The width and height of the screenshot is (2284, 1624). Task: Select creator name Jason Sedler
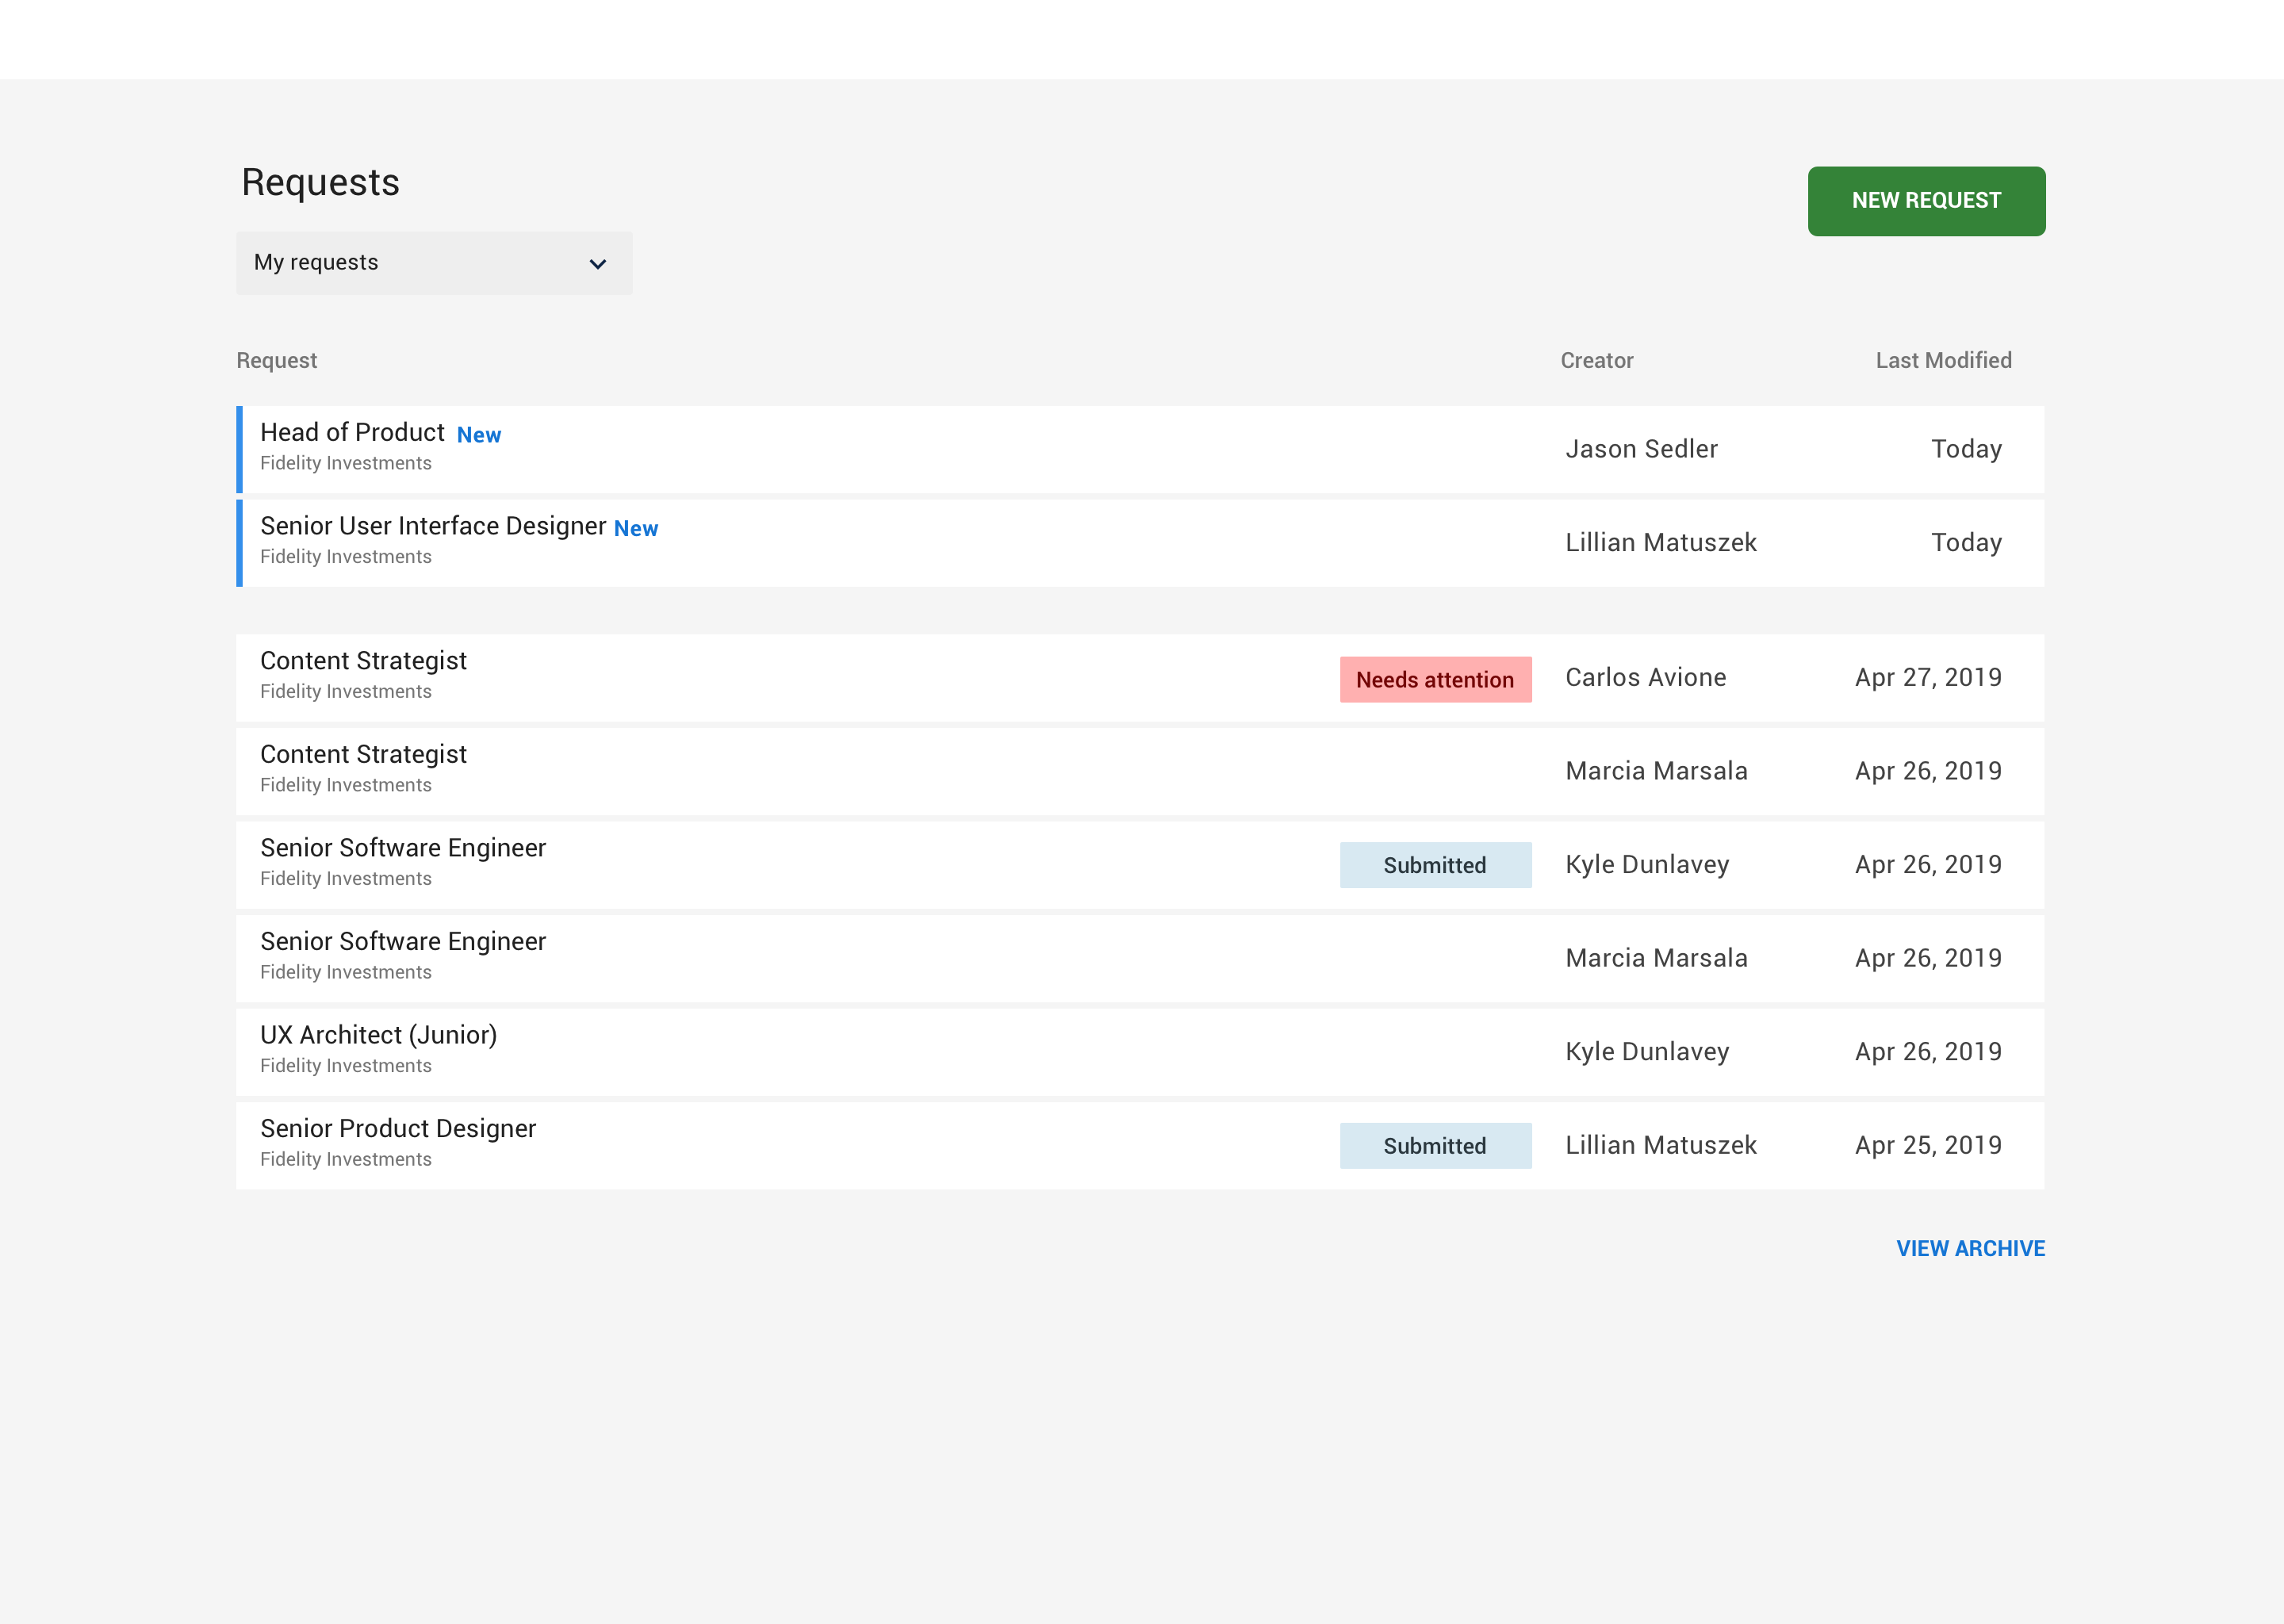click(1640, 449)
